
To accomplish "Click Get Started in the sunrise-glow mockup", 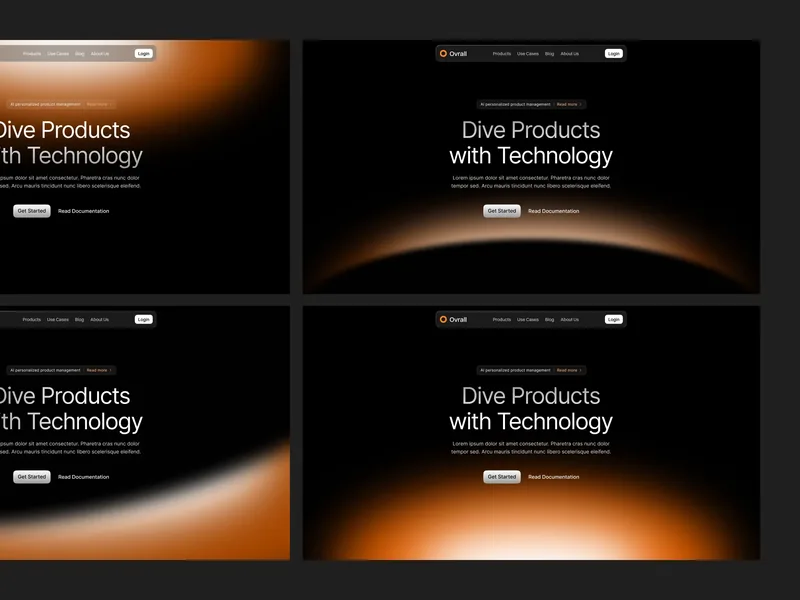I will click(x=502, y=477).
